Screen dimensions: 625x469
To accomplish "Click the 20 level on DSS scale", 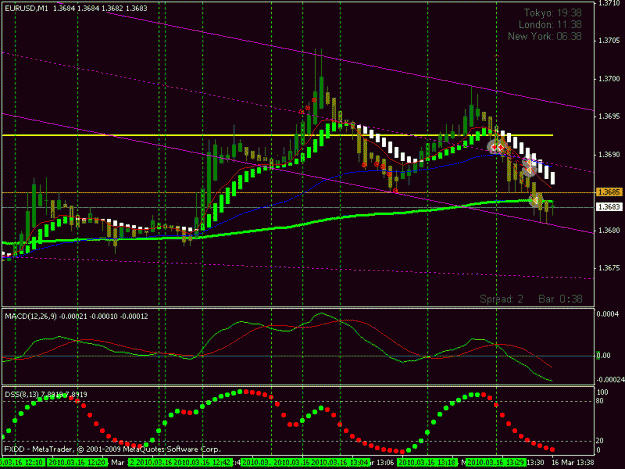I will click(x=600, y=441).
